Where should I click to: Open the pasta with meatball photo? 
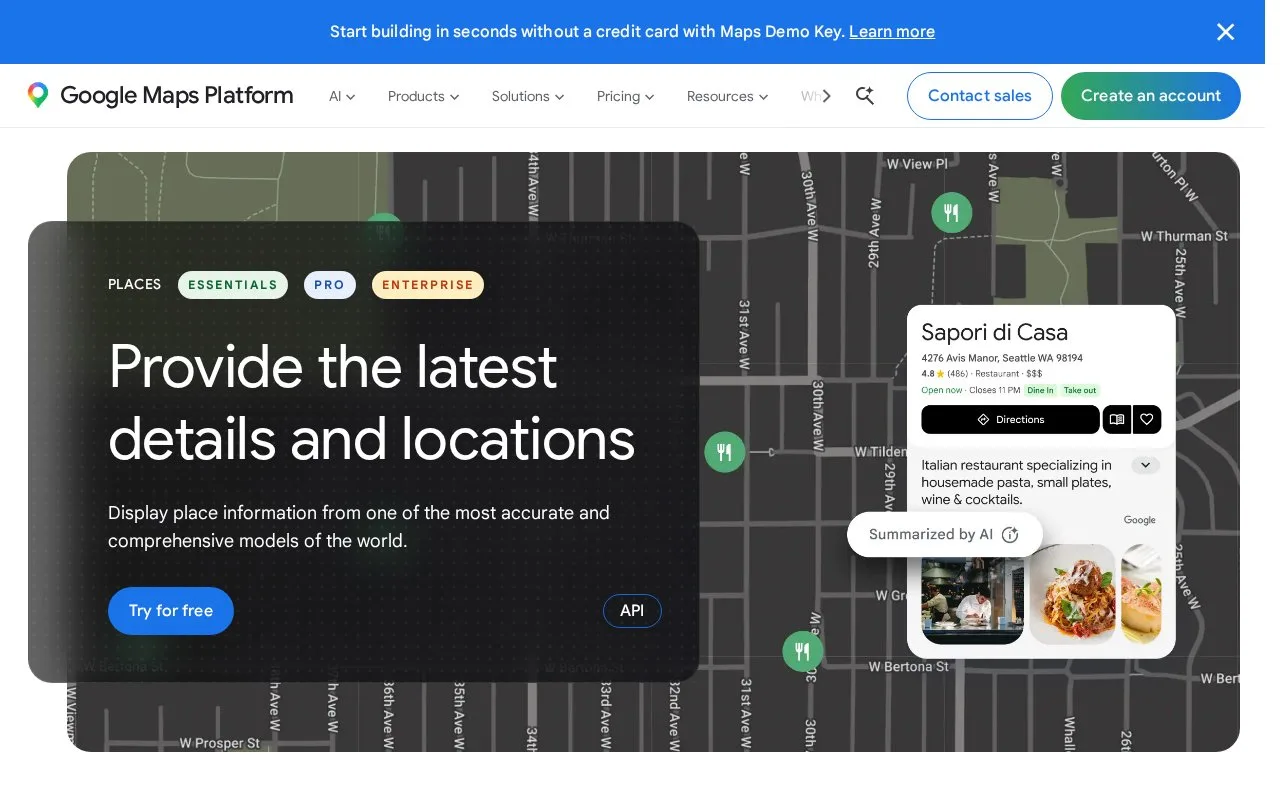(x=1072, y=594)
